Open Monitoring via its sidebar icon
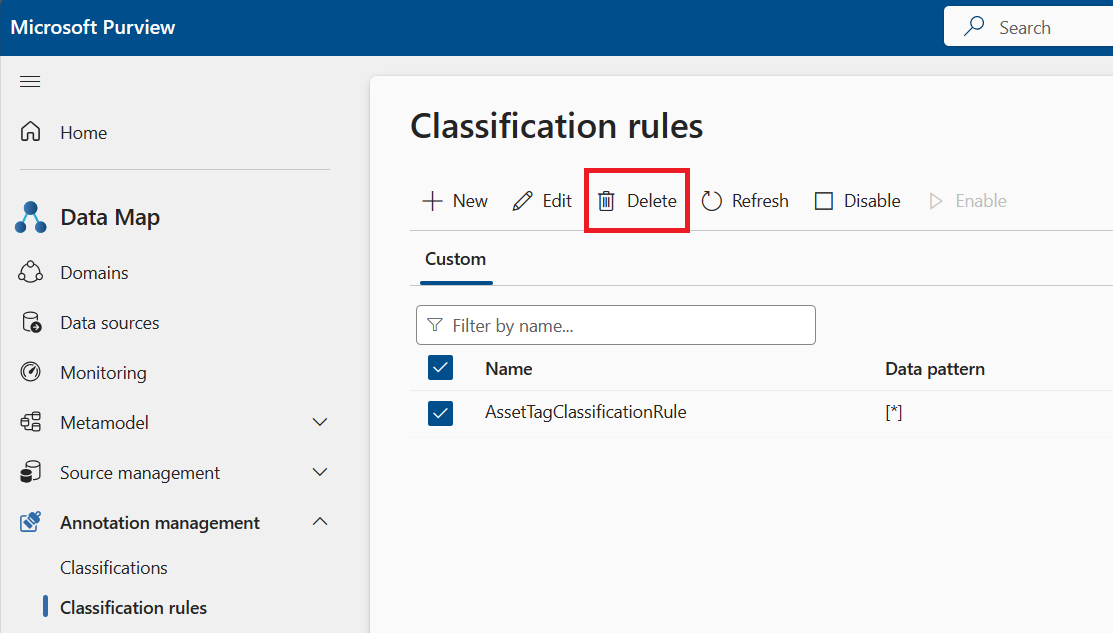Image resolution: width=1113 pixels, height=633 pixels. 32,372
